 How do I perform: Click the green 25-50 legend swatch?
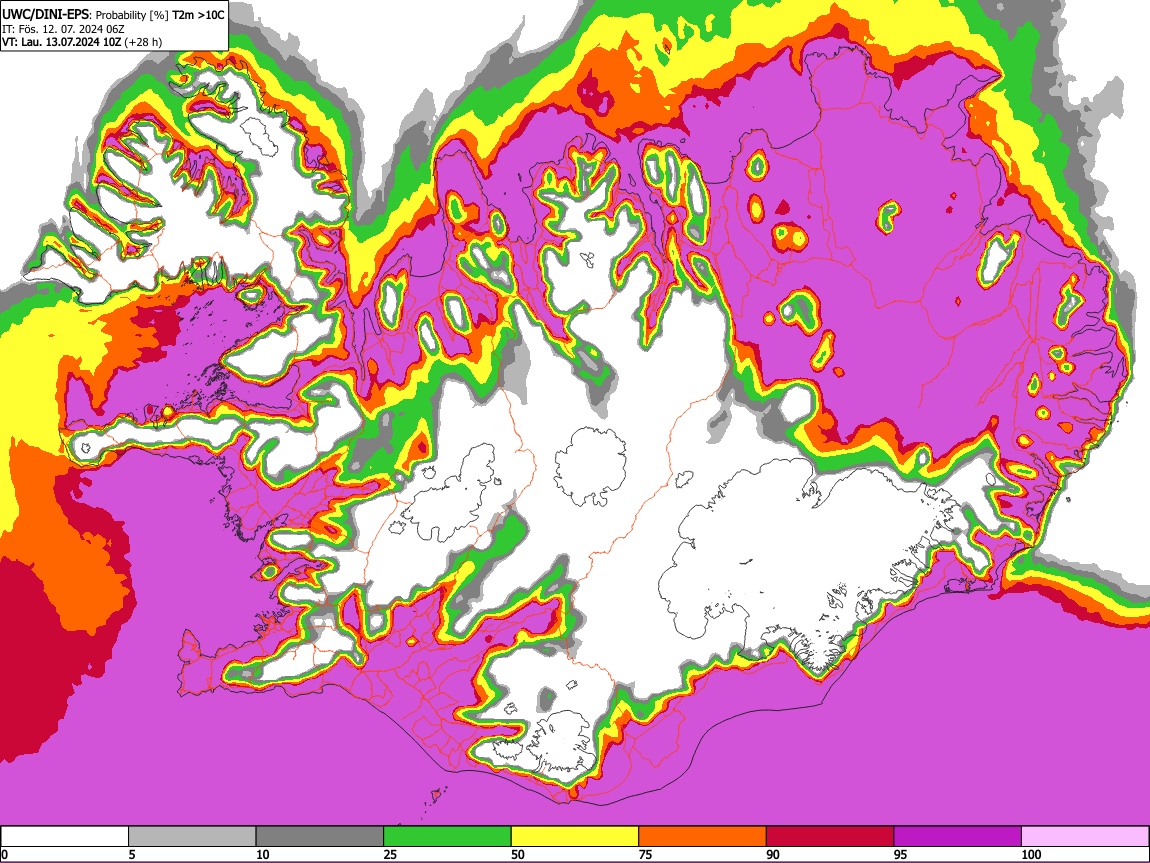coord(447,837)
